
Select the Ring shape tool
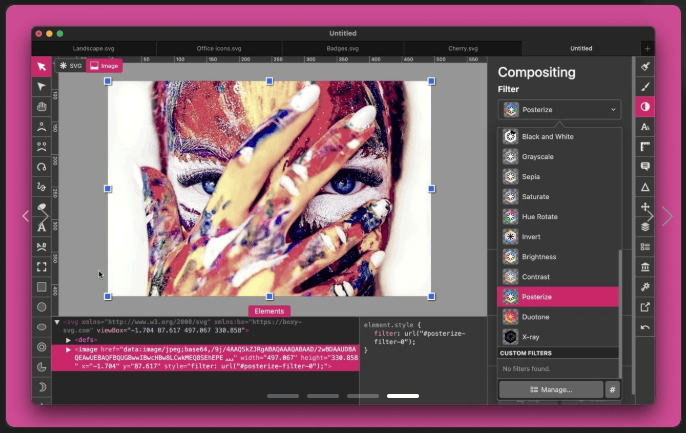(42, 347)
